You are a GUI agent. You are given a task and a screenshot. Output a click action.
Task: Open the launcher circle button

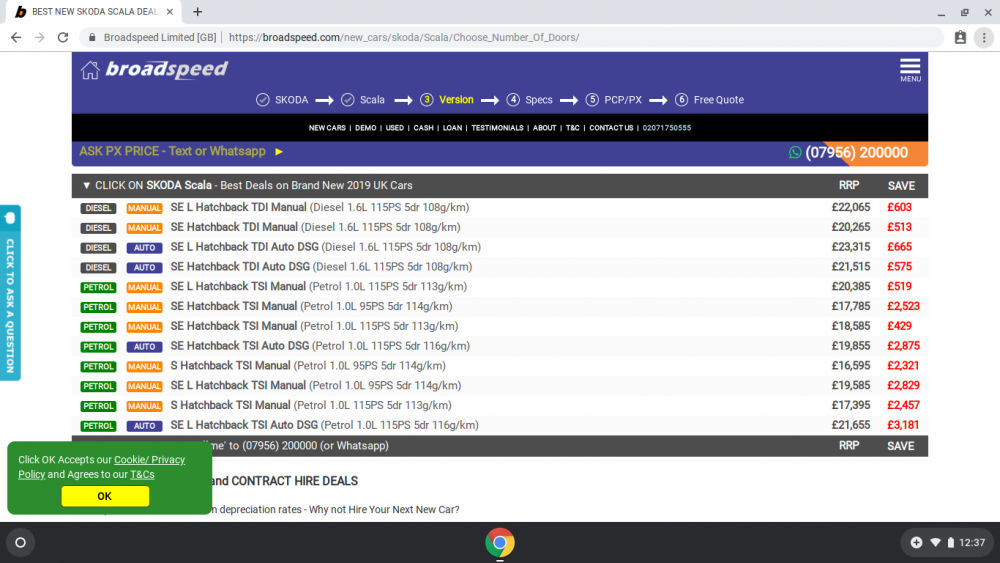click(20, 543)
